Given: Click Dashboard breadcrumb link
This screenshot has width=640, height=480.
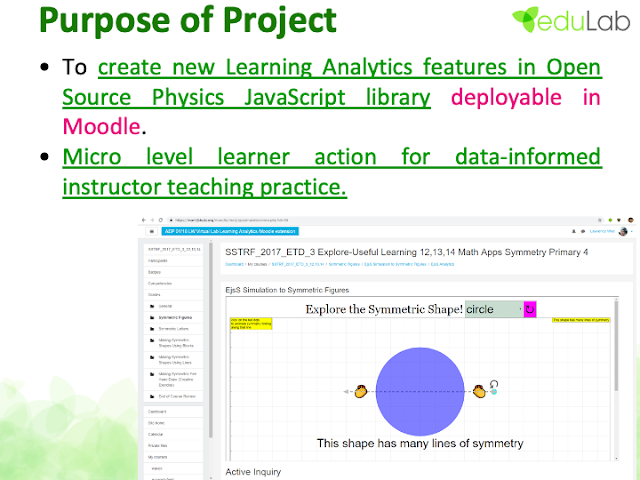Looking at the screenshot, I should pyautogui.click(x=234, y=264).
